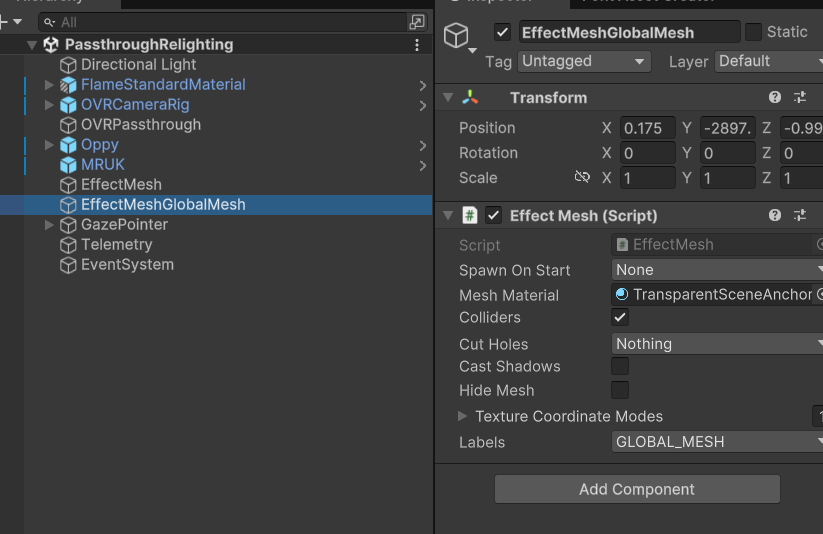Select EffectMeshGlobalMesh row
Screen dimensions: 823x534
(216, 205)
